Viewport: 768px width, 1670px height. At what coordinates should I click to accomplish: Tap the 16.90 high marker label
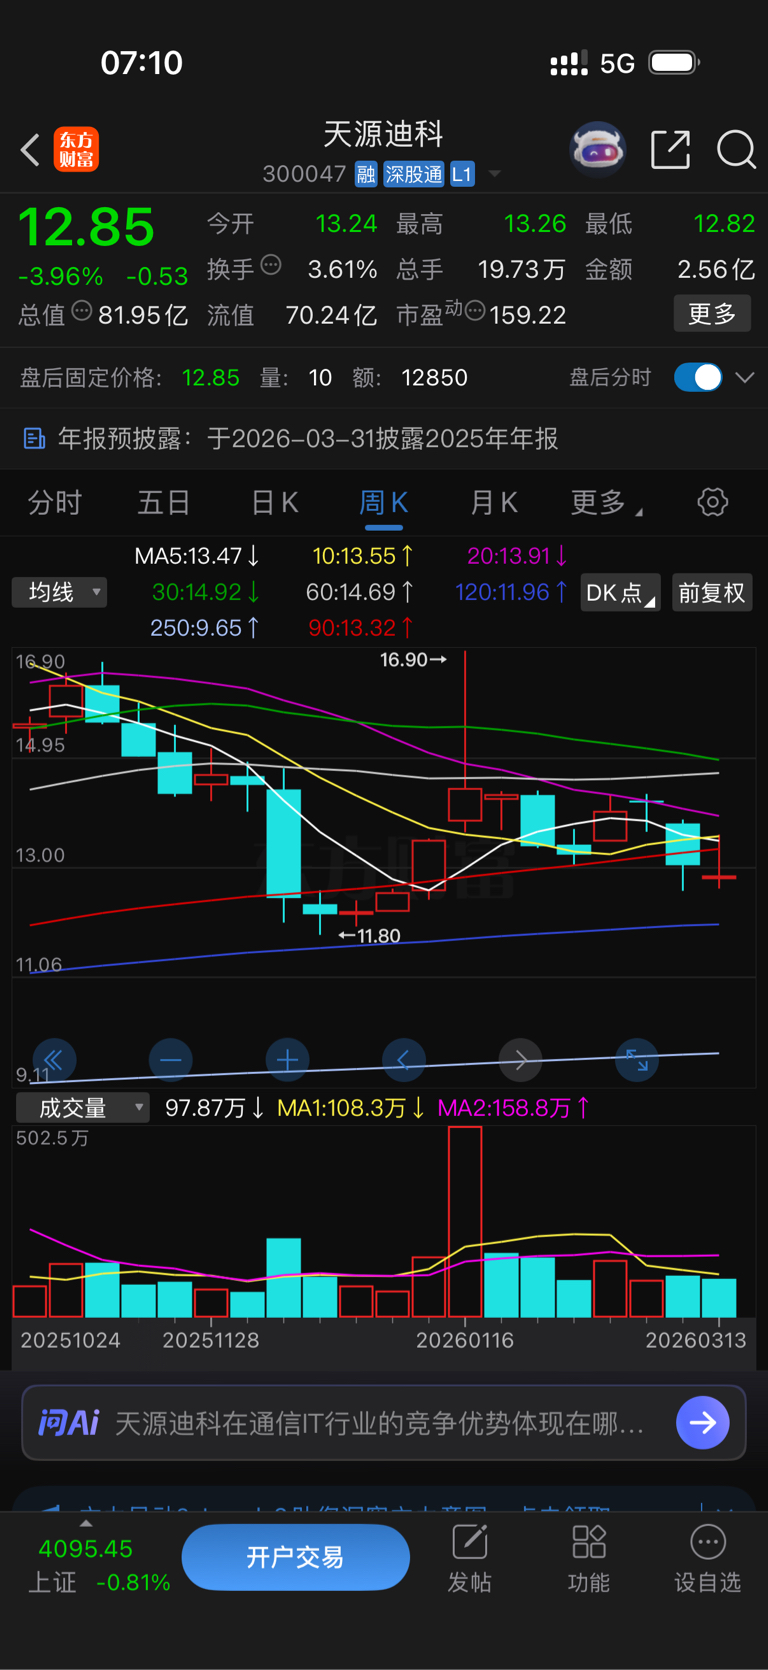tap(413, 660)
